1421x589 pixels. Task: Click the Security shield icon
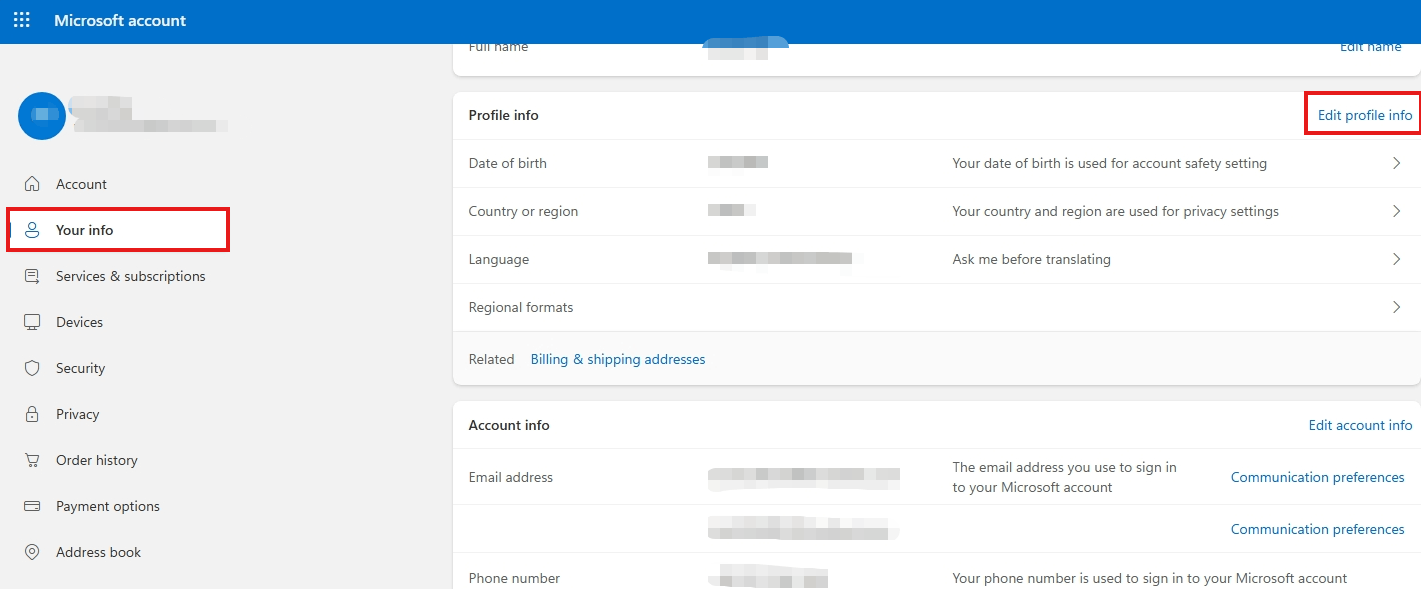pyautogui.click(x=32, y=368)
